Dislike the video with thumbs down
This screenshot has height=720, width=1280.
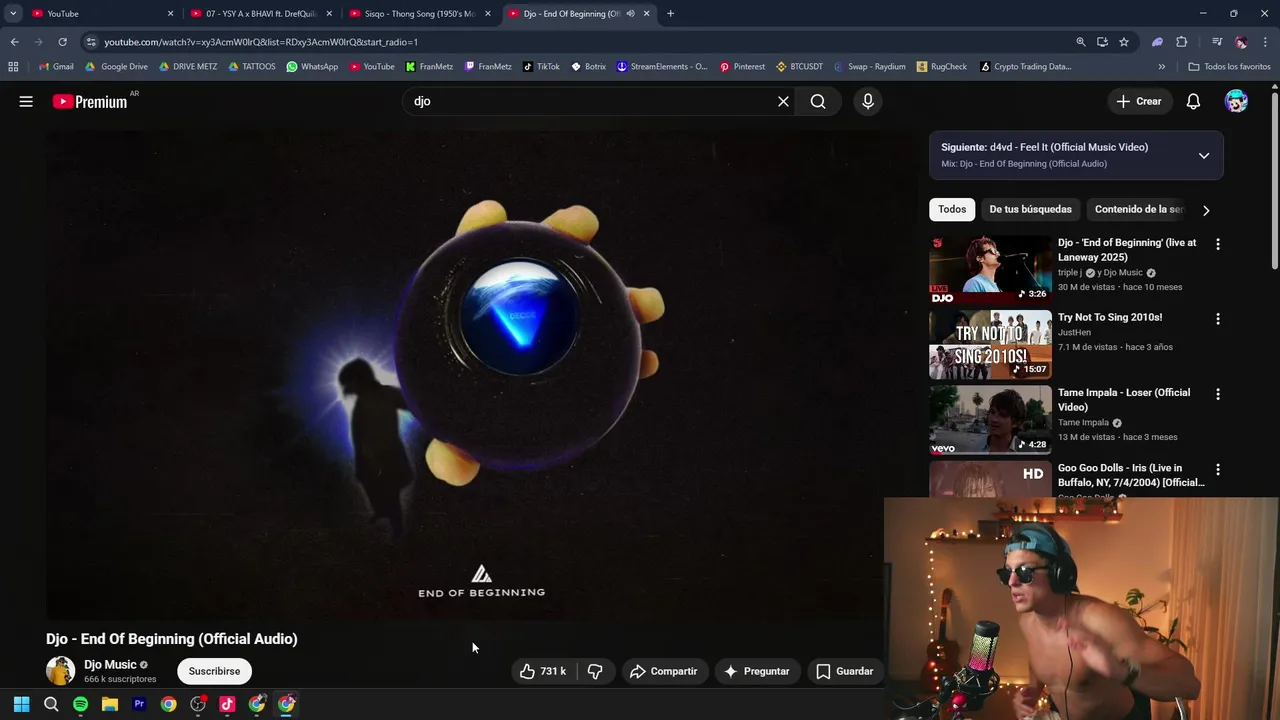595,671
